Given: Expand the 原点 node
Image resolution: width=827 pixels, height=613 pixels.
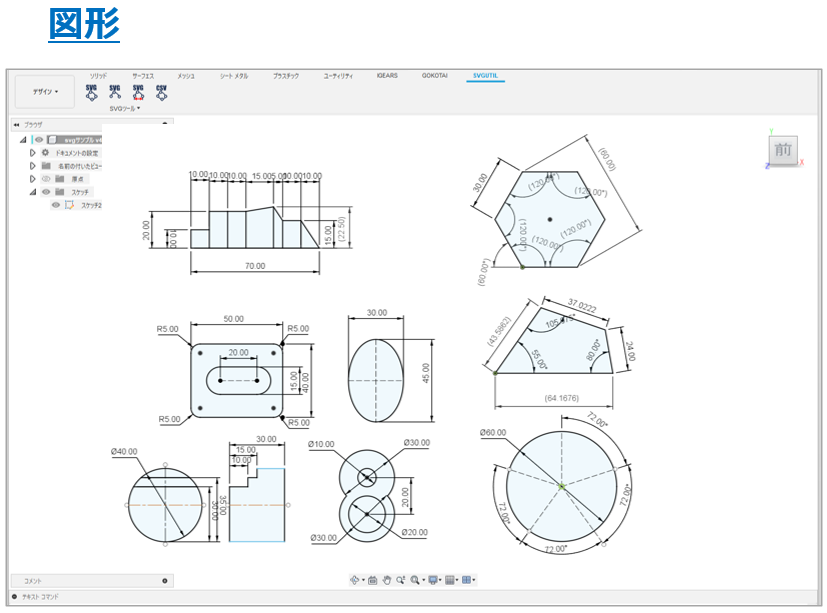Looking at the screenshot, I should click(x=32, y=179).
